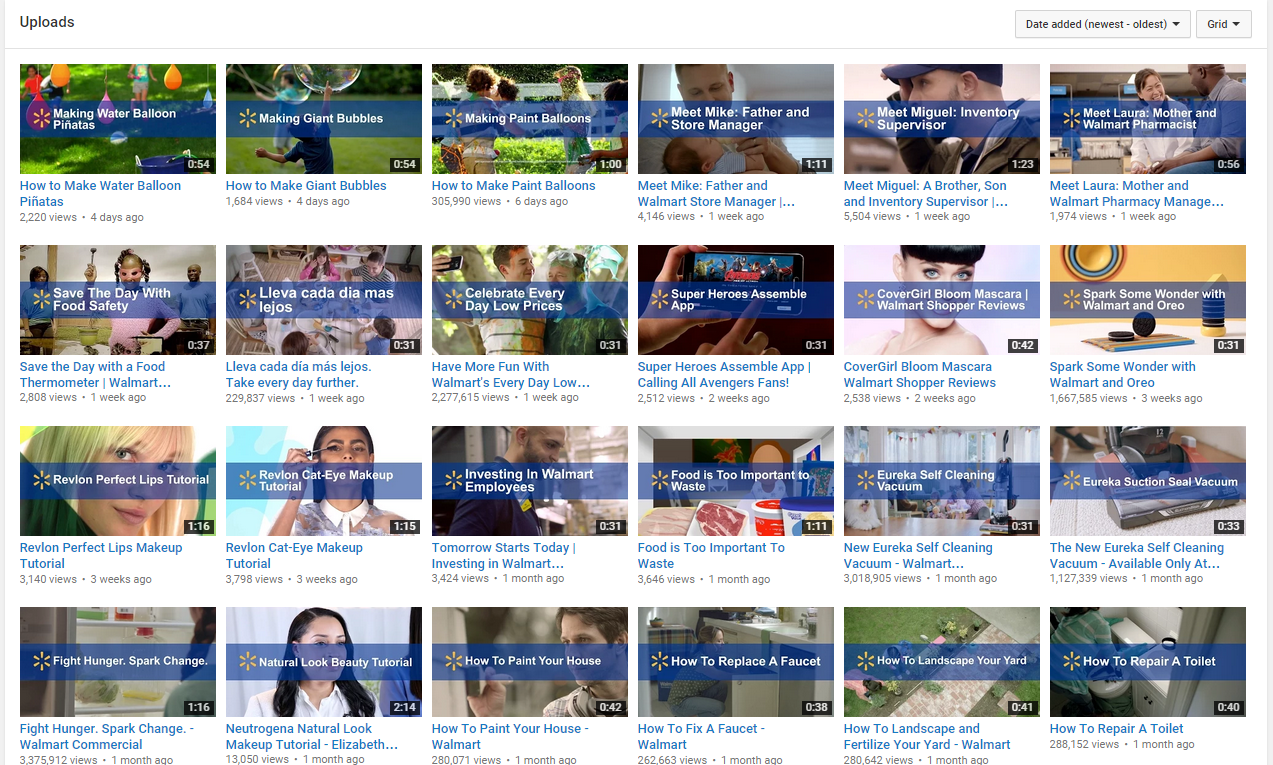The height and width of the screenshot is (765, 1273).
Task: Open How To Repair A Toilet thumbnail
Action: click(x=1148, y=662)
